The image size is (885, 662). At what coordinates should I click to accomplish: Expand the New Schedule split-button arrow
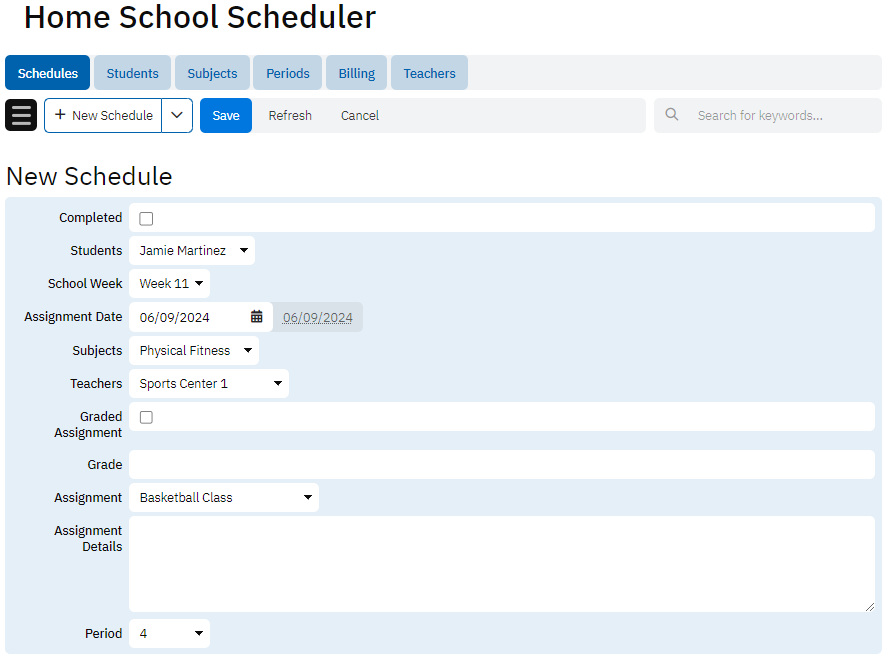(177, 115)
